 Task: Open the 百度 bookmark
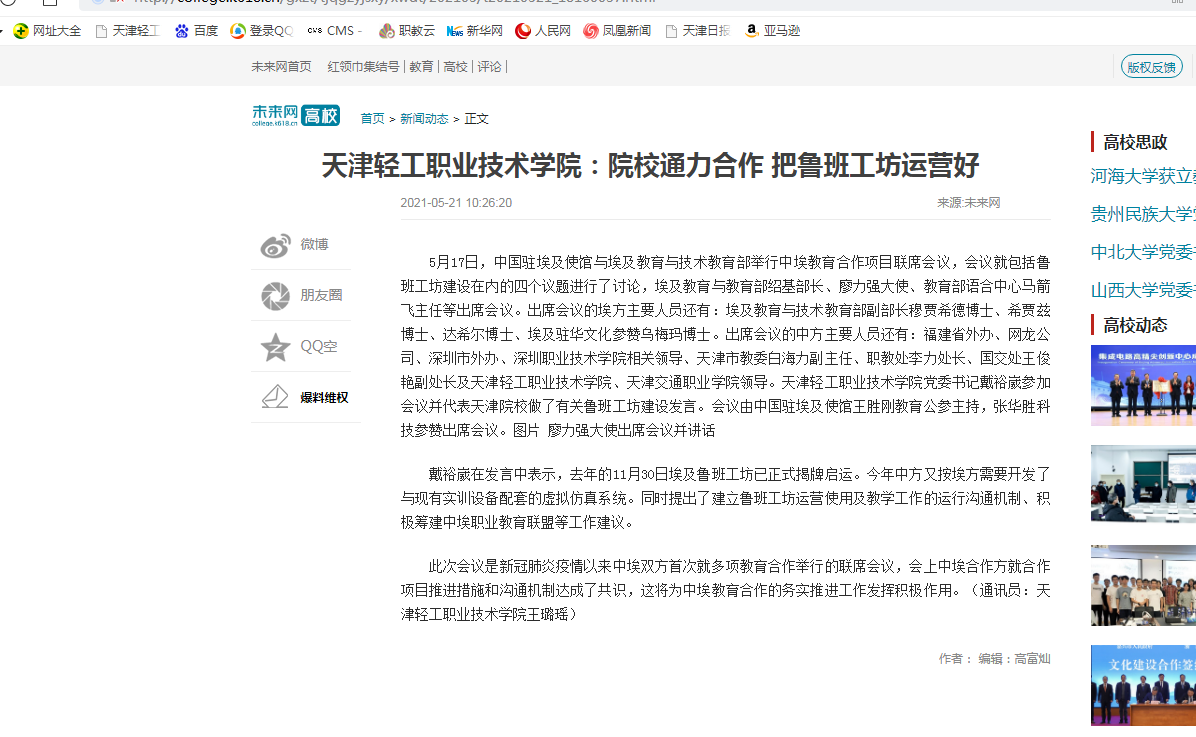point(196,31)
